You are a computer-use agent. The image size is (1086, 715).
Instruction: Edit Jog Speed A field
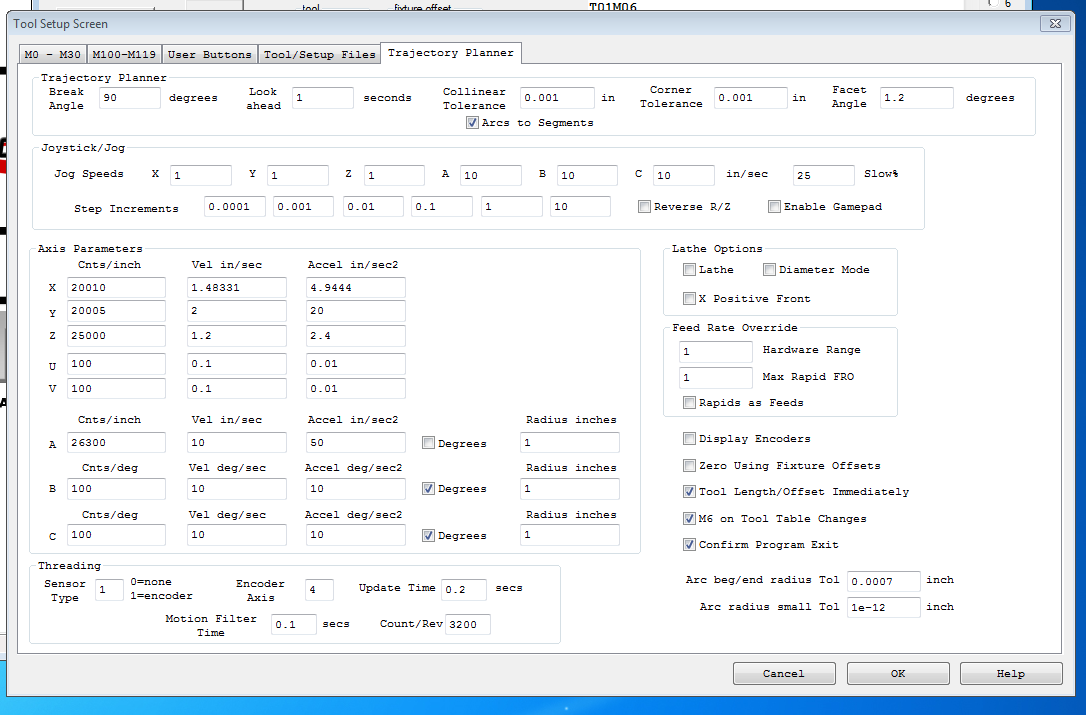point(490,175)
